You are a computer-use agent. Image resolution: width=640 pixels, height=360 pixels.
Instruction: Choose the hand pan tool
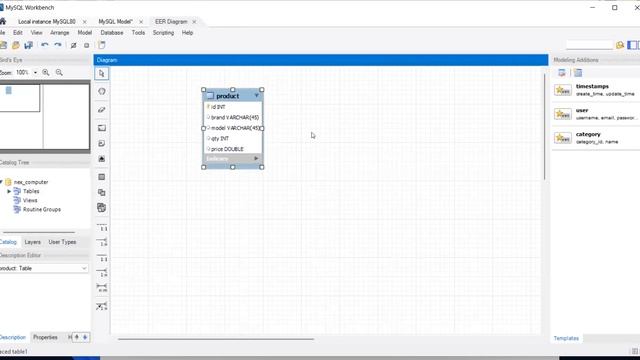click(102, 91)
